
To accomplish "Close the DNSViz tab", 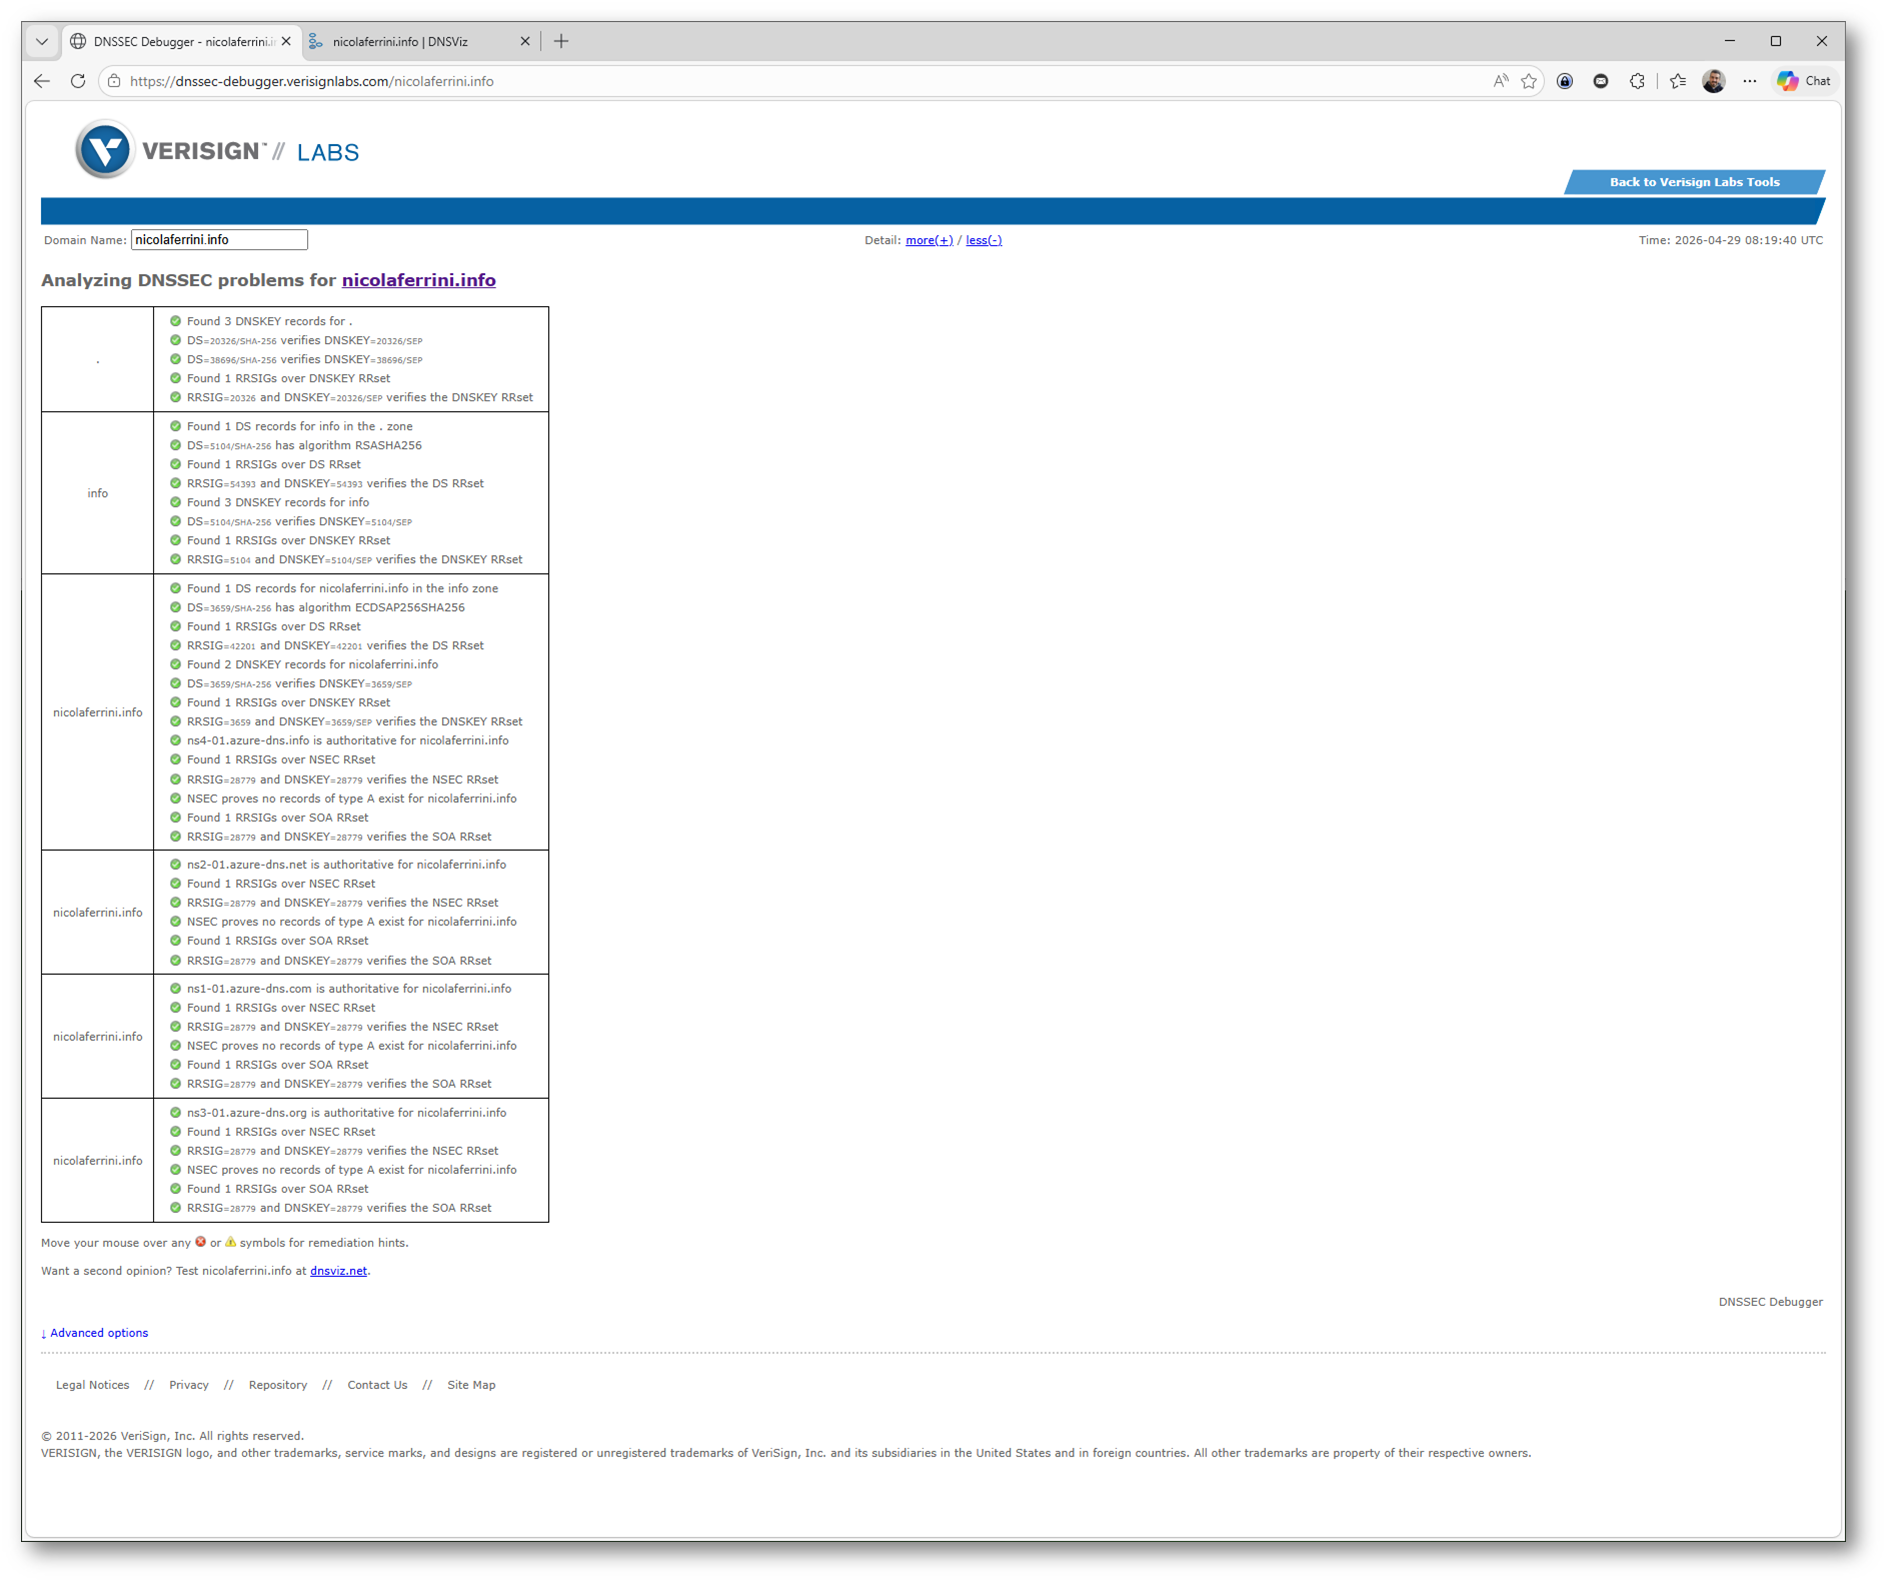I will coord(525,41).
